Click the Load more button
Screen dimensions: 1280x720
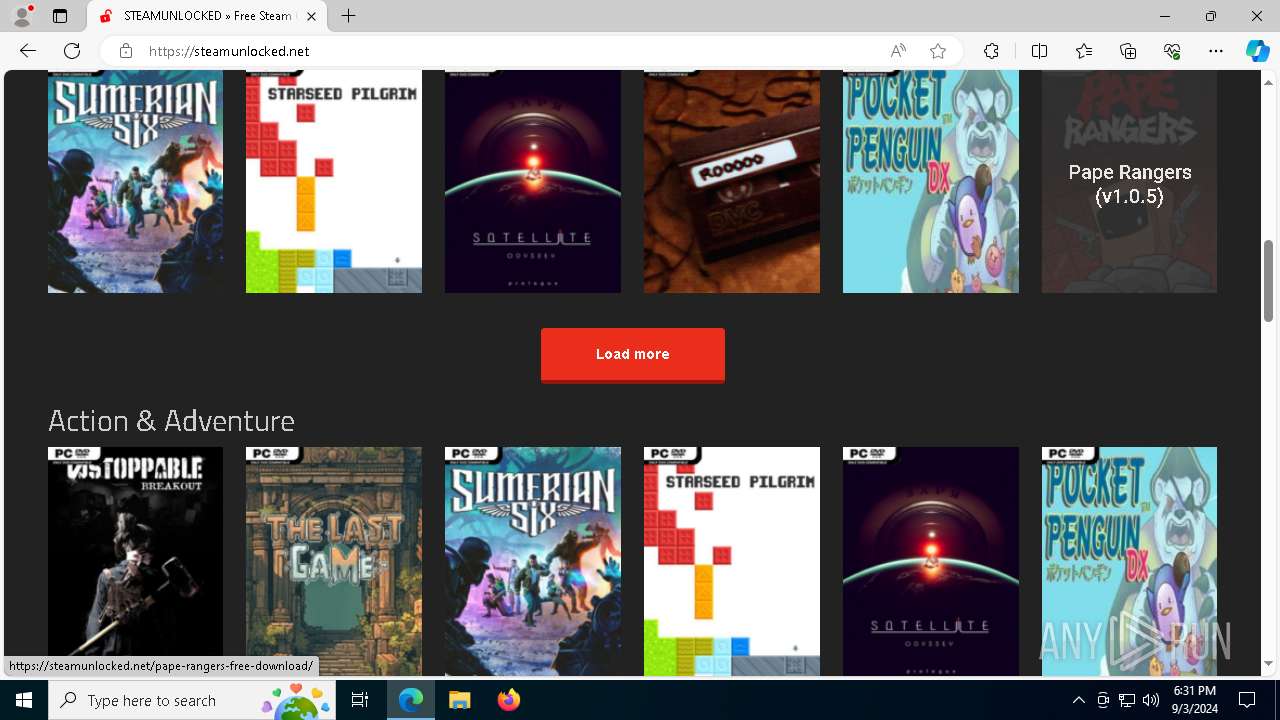(x=633, y=355)
